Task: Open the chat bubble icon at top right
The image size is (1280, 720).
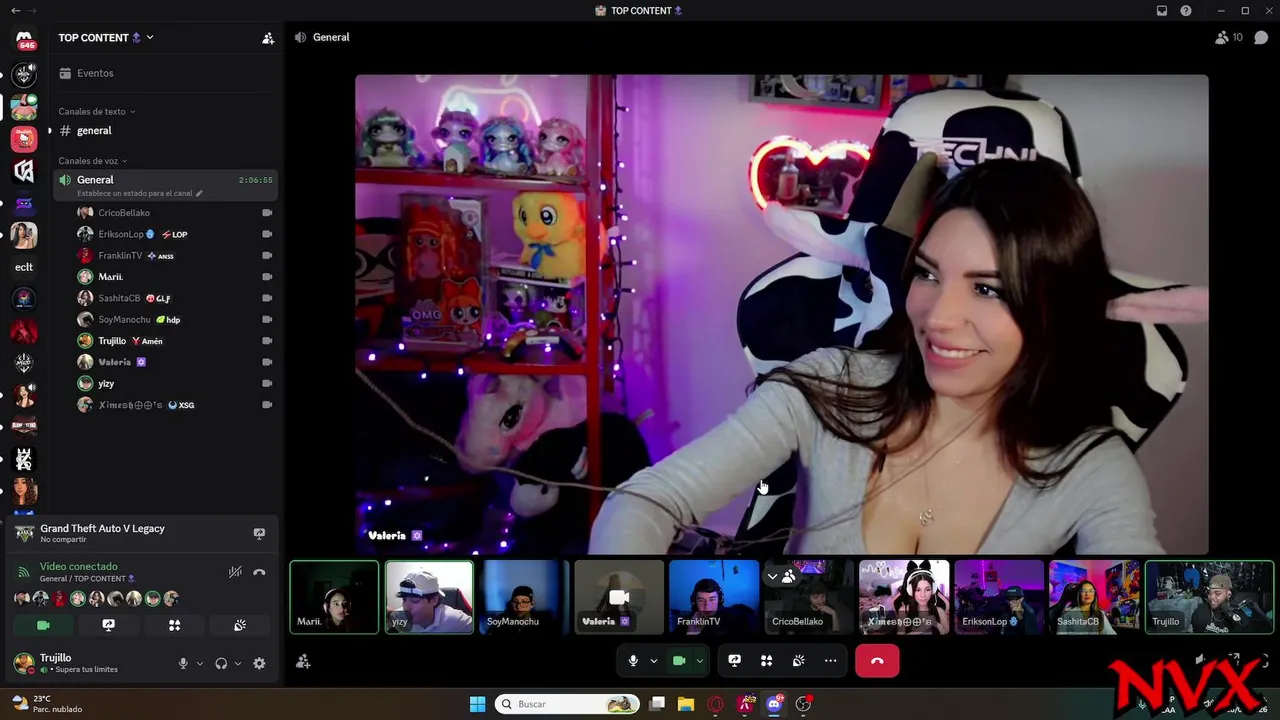Action: click(1261, 37)
